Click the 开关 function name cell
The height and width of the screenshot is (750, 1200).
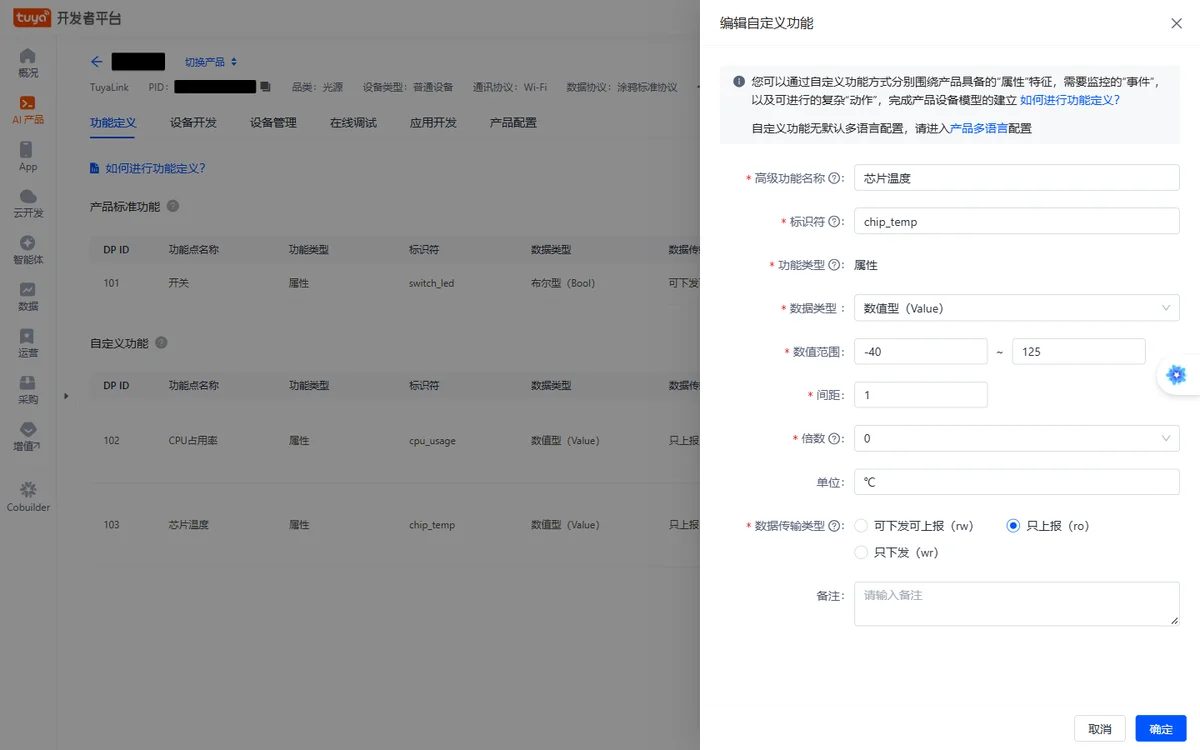pyautogui.click(x=178, y=283)
